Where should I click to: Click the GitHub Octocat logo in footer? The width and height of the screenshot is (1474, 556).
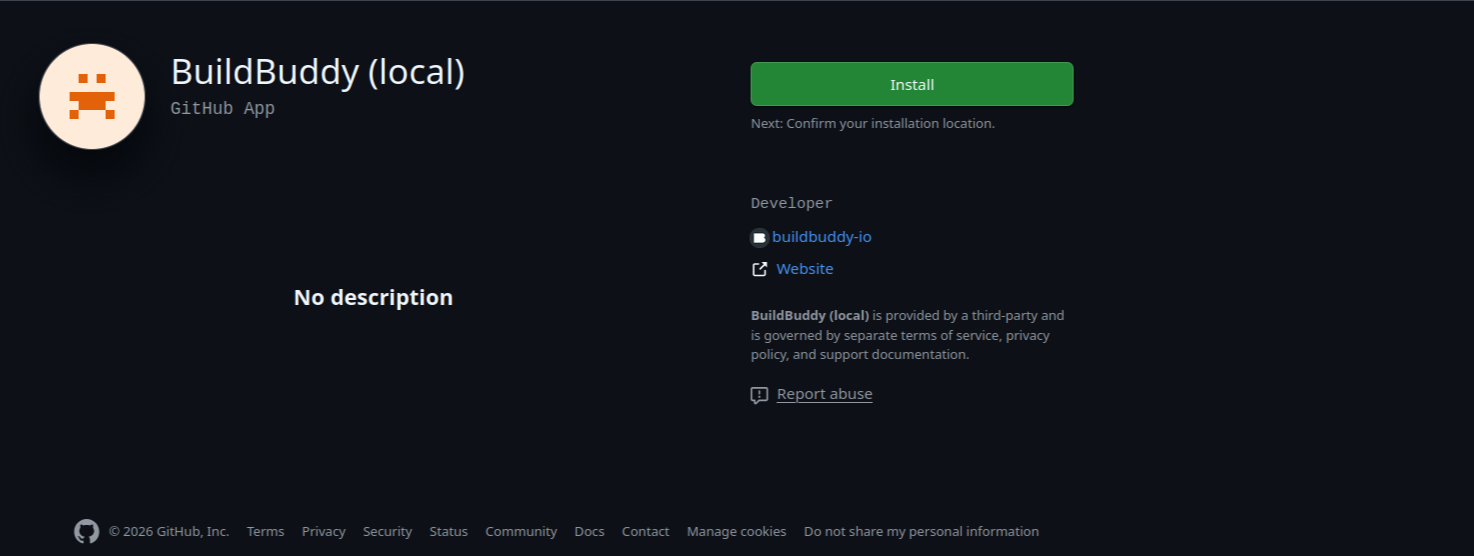point(87,531)
